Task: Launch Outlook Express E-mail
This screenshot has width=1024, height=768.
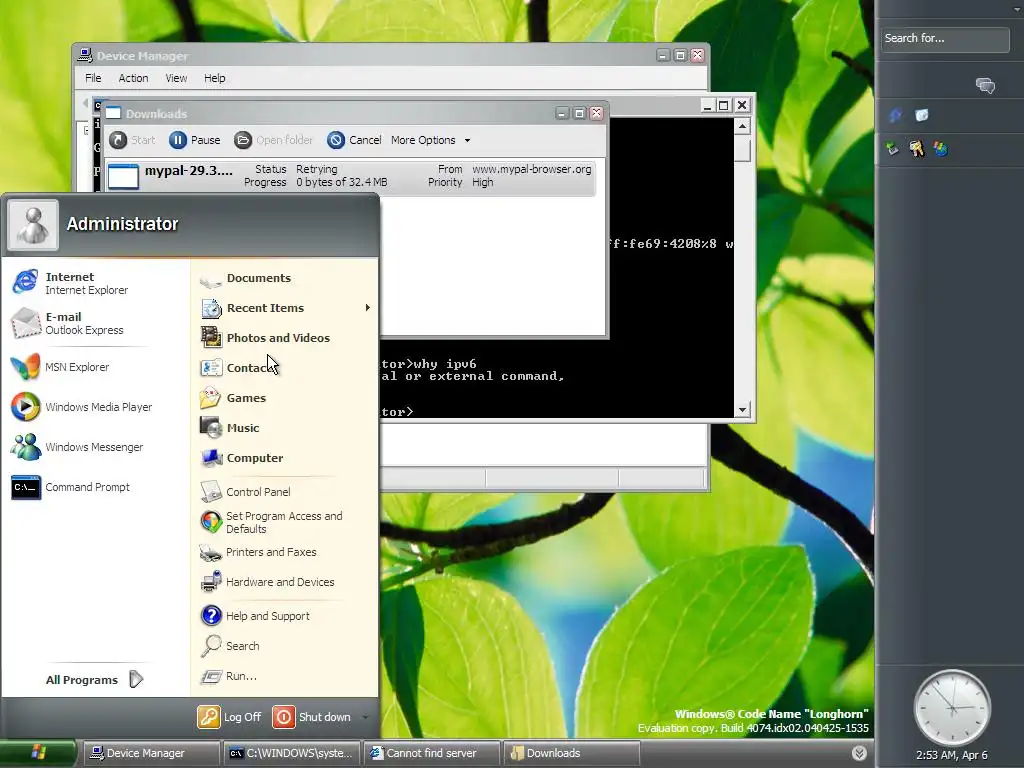Action: [x=68, y=323]
